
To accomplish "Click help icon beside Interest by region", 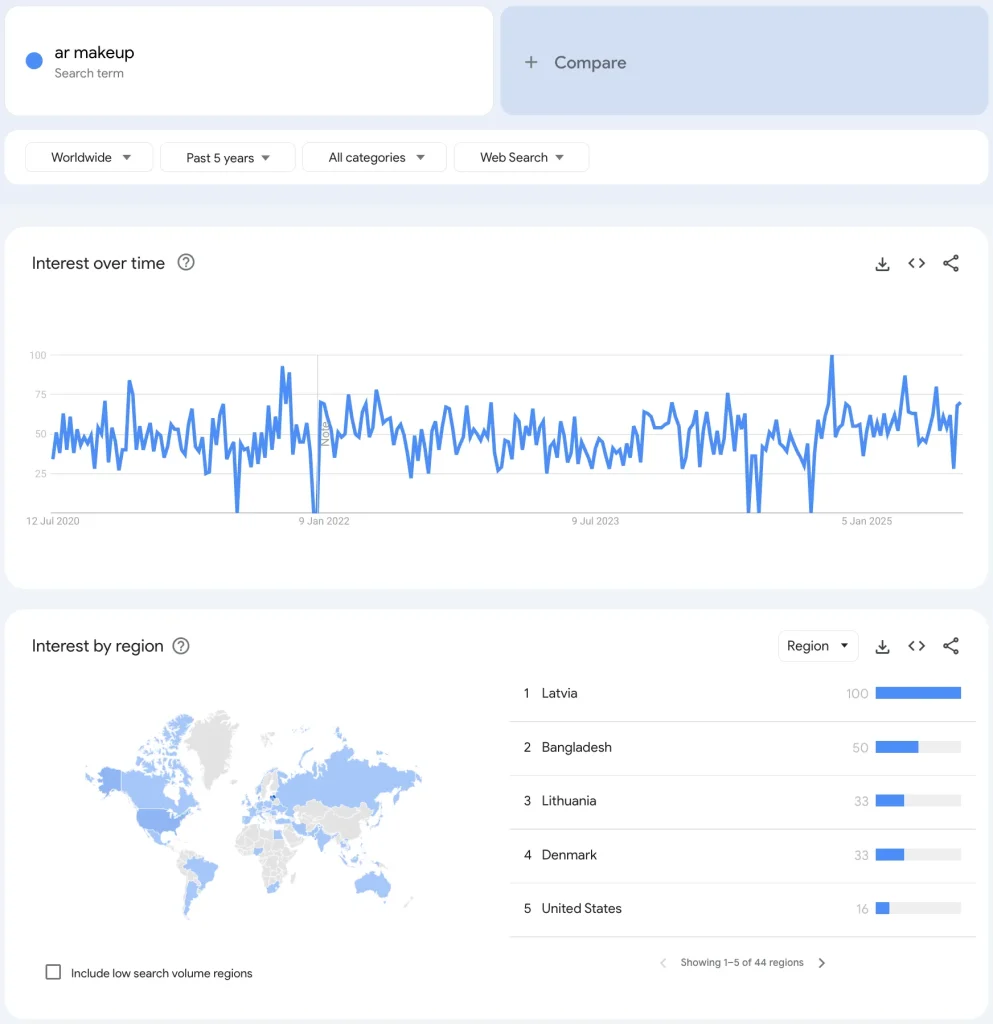I will point(181,646).
